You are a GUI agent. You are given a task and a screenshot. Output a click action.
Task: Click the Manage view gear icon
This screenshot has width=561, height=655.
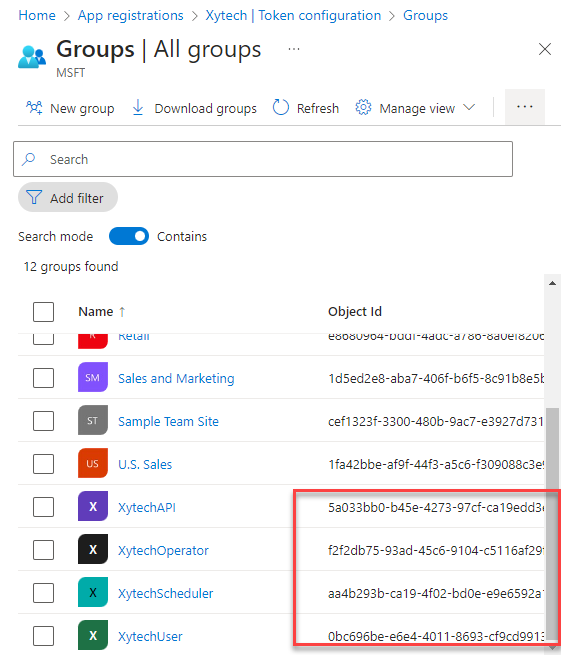[x=363, y=107]
